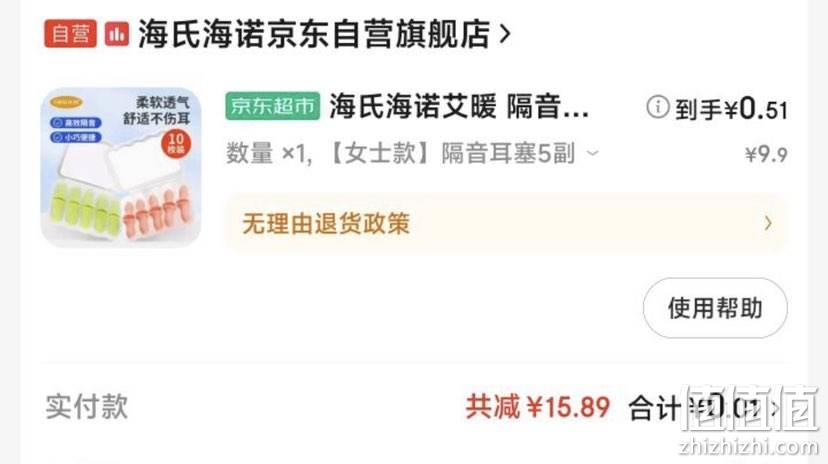Click the zhizhizhi.com watermark

point(748,447)
